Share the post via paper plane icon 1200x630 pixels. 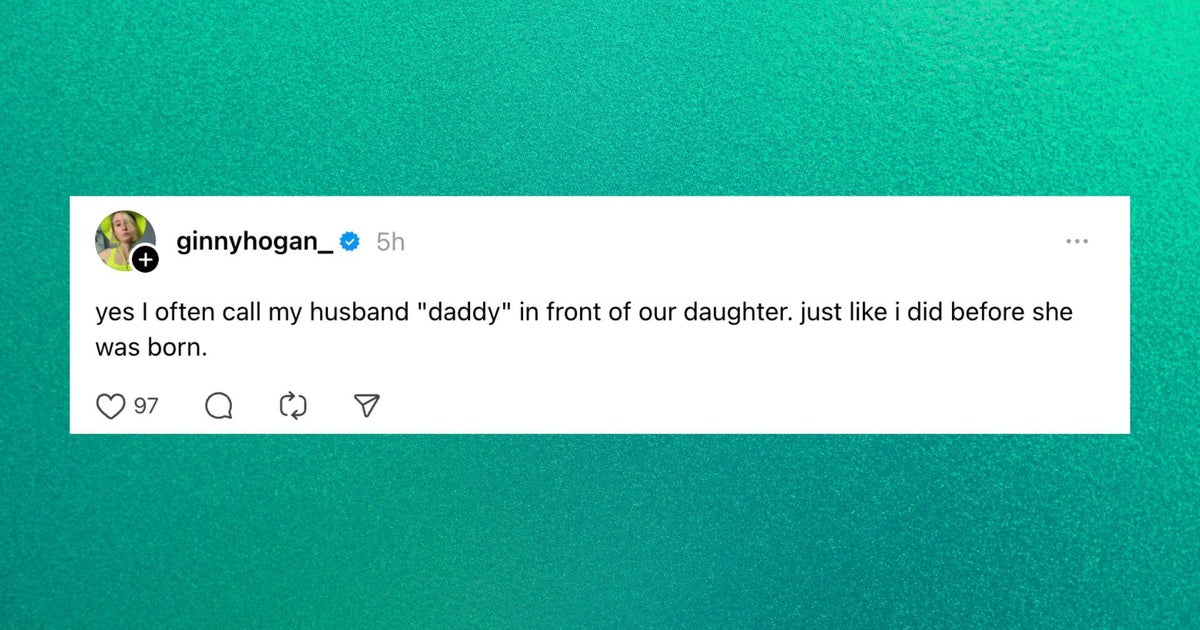coord(367,405)
